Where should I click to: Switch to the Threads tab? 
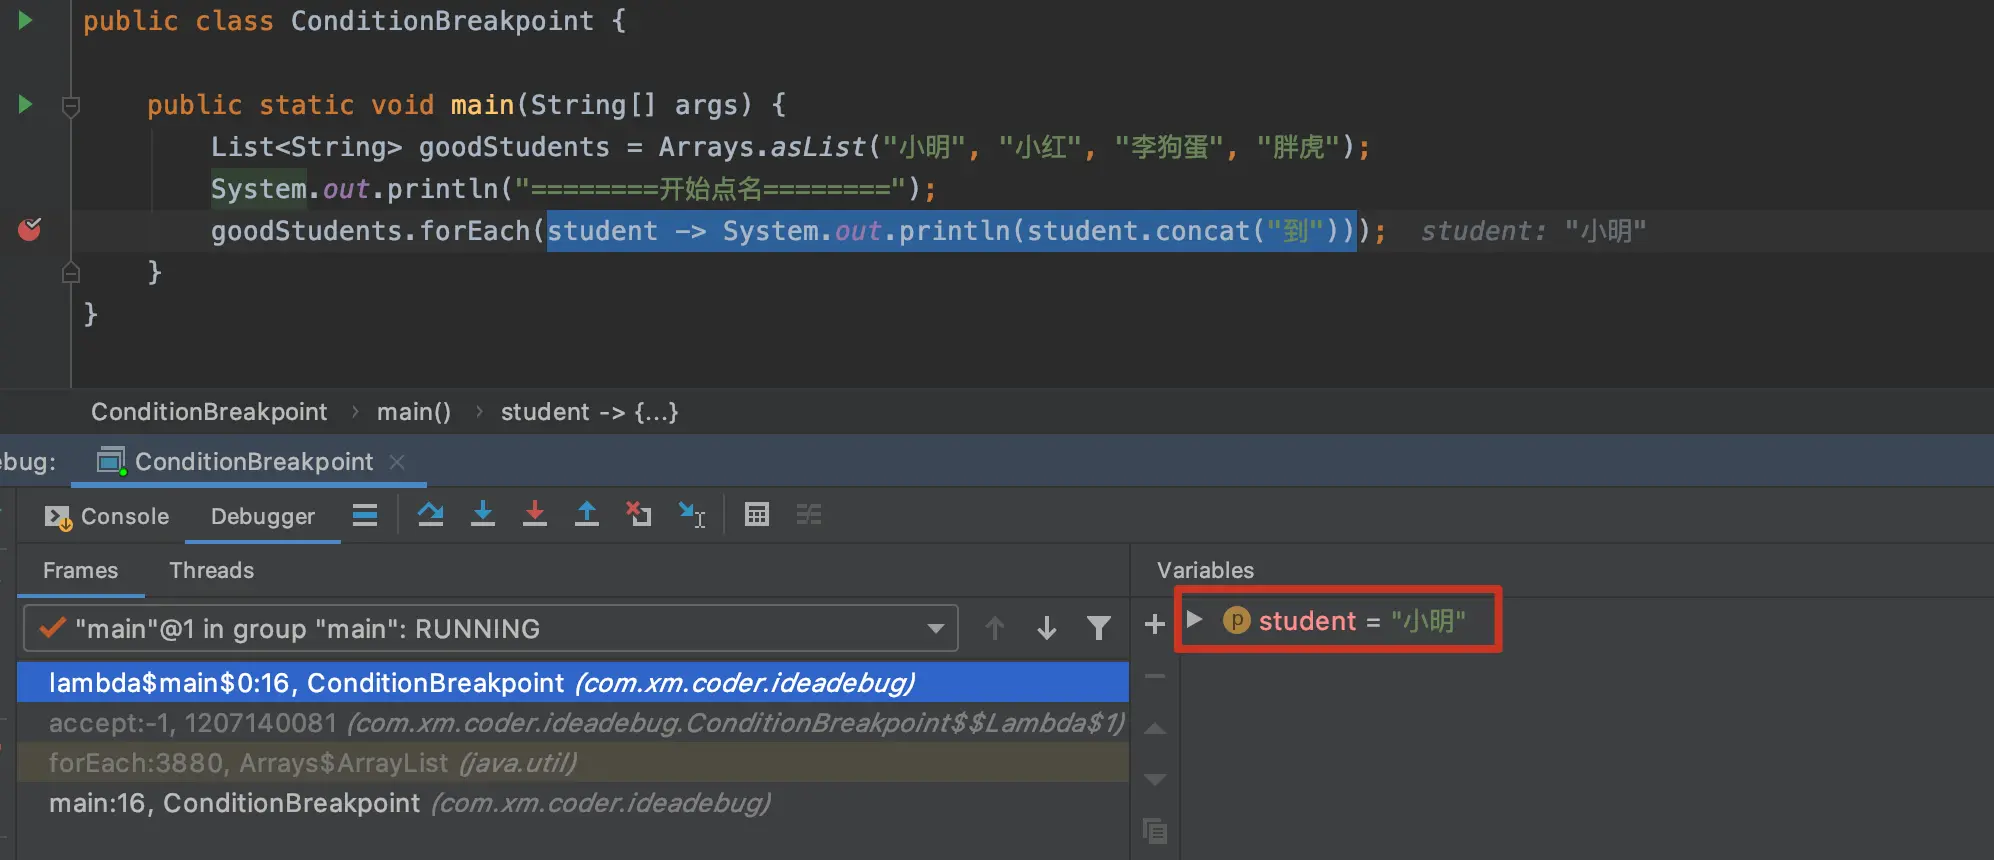click(x=212, y=570)
